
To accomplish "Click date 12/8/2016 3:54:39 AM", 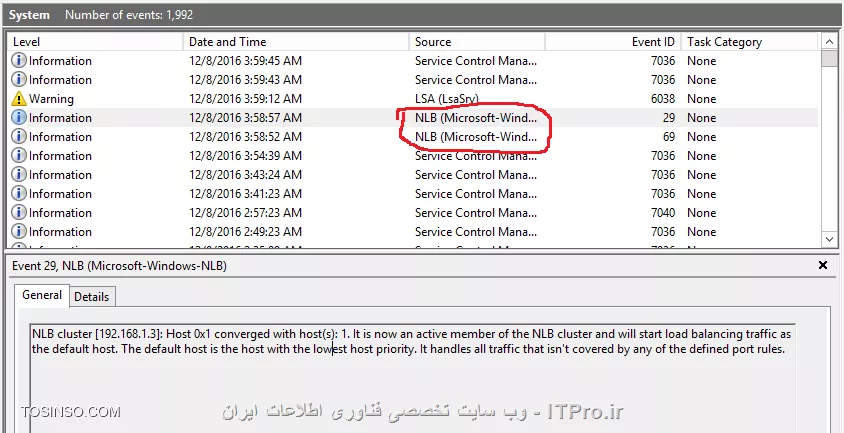I will [245, 156].
